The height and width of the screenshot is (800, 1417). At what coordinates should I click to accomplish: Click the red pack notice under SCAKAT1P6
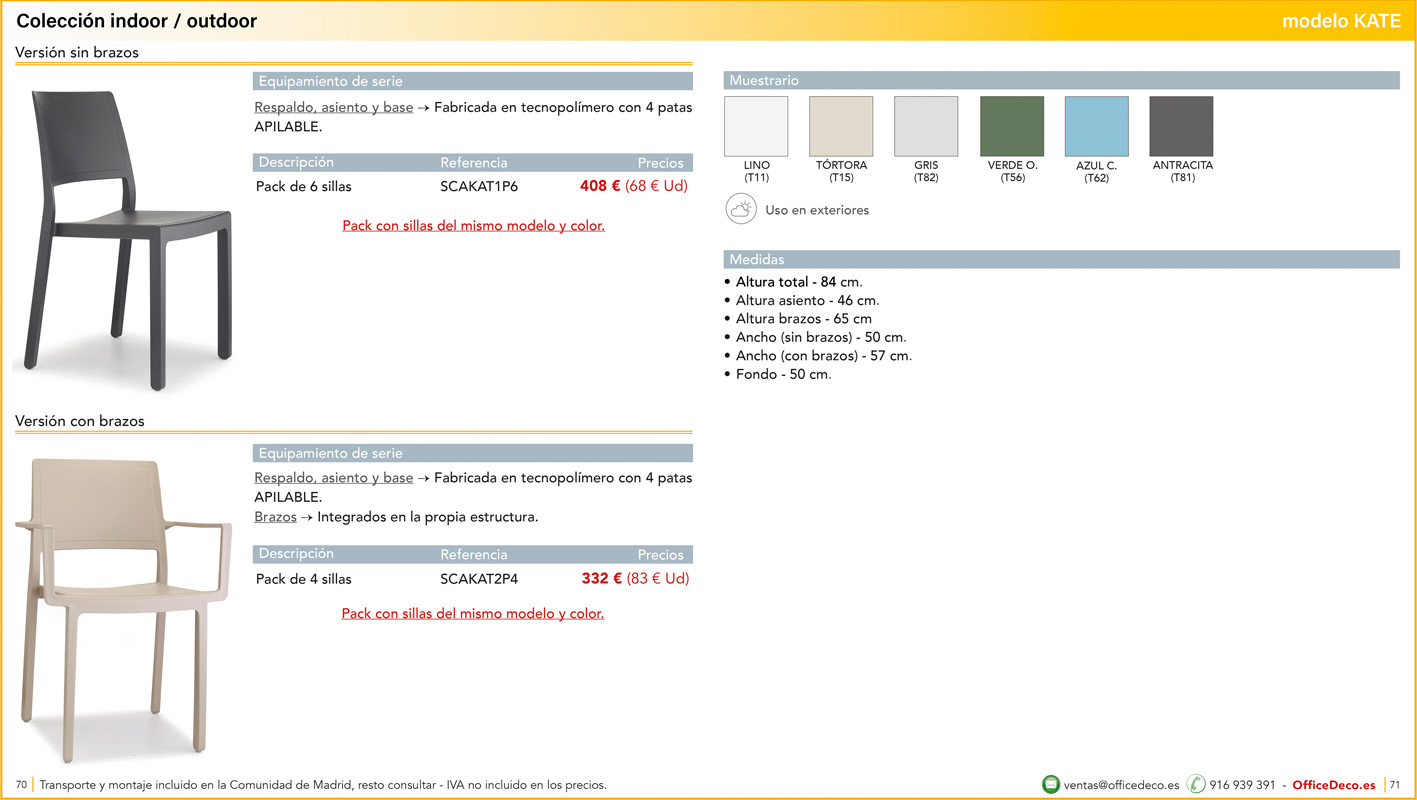point(473,226)
